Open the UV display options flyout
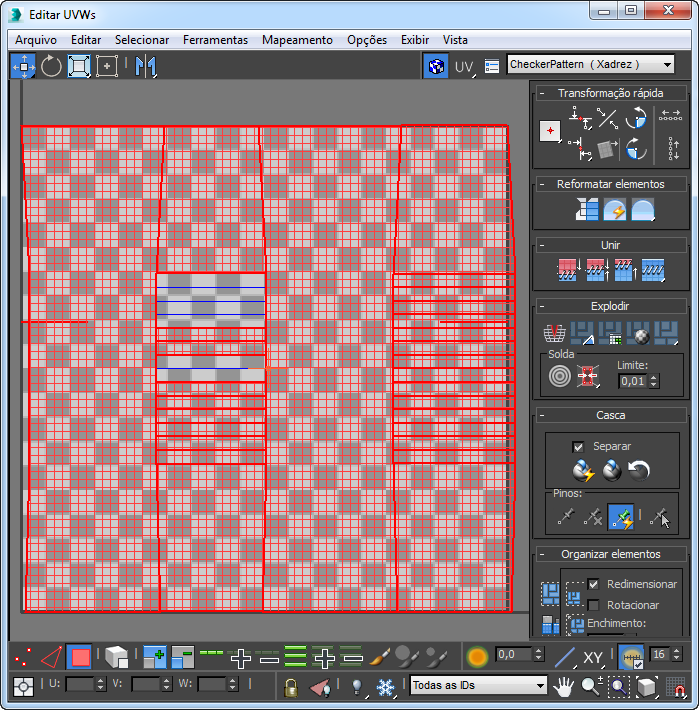Screen dimensions: 699x710 [x=464, y=67]
